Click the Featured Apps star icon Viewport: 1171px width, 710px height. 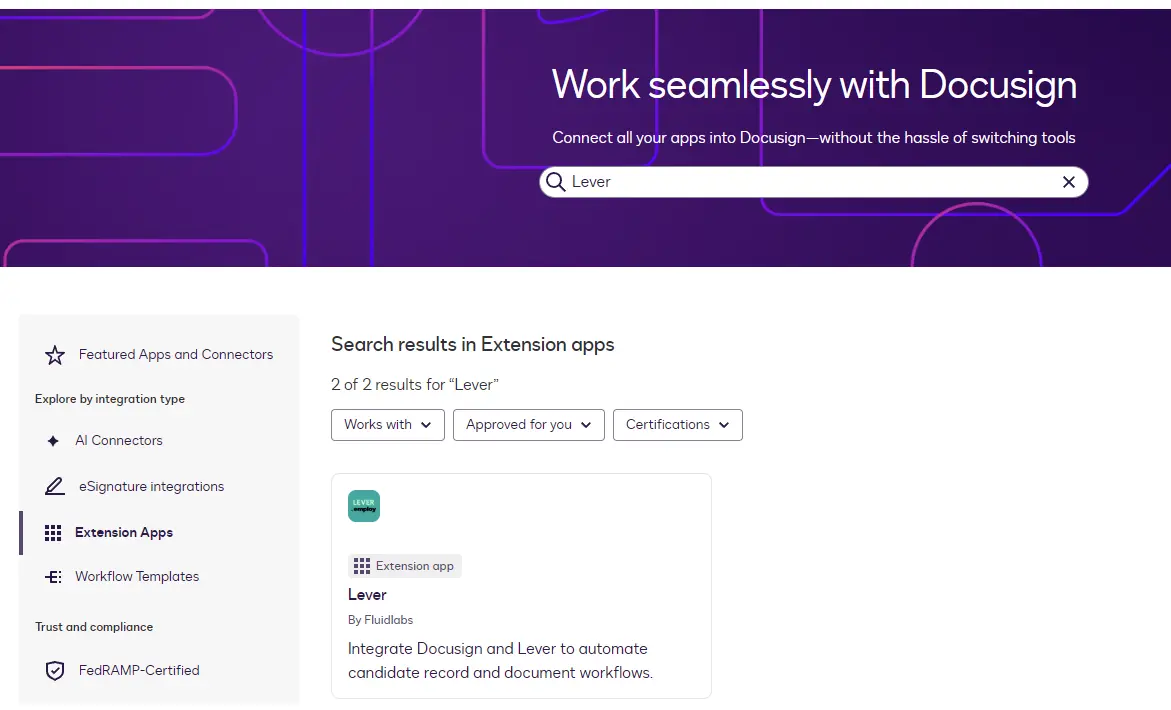coord(55,355)
